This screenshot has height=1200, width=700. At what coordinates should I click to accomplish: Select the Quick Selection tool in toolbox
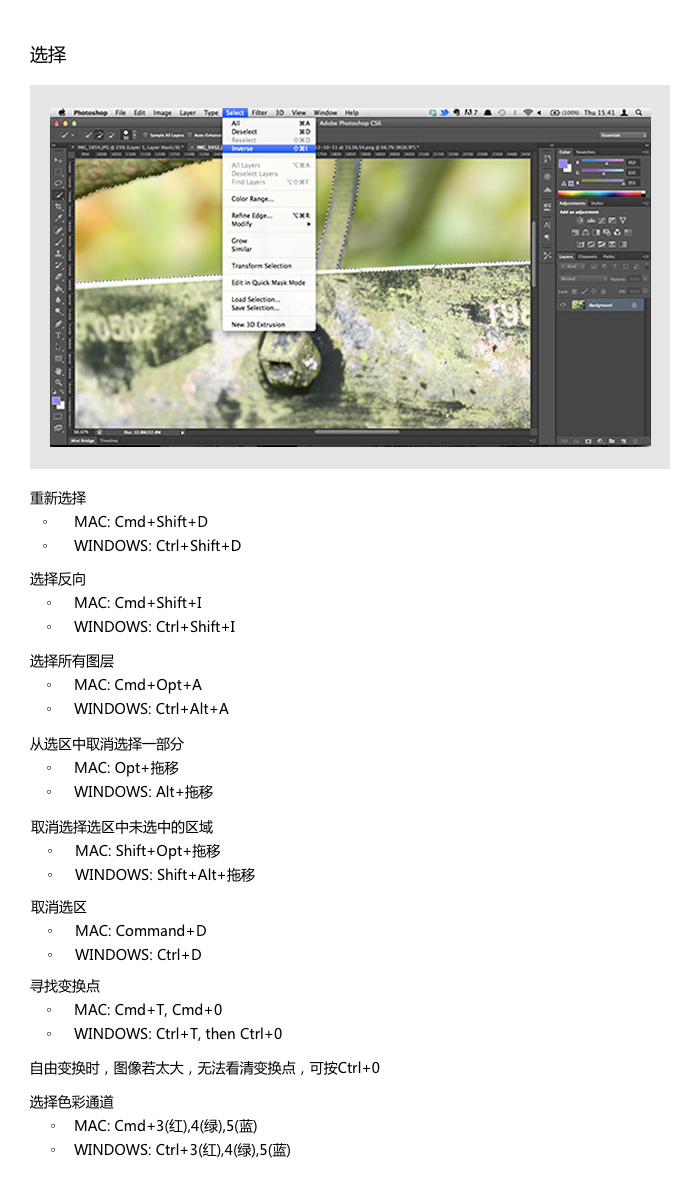coord(58,196)
